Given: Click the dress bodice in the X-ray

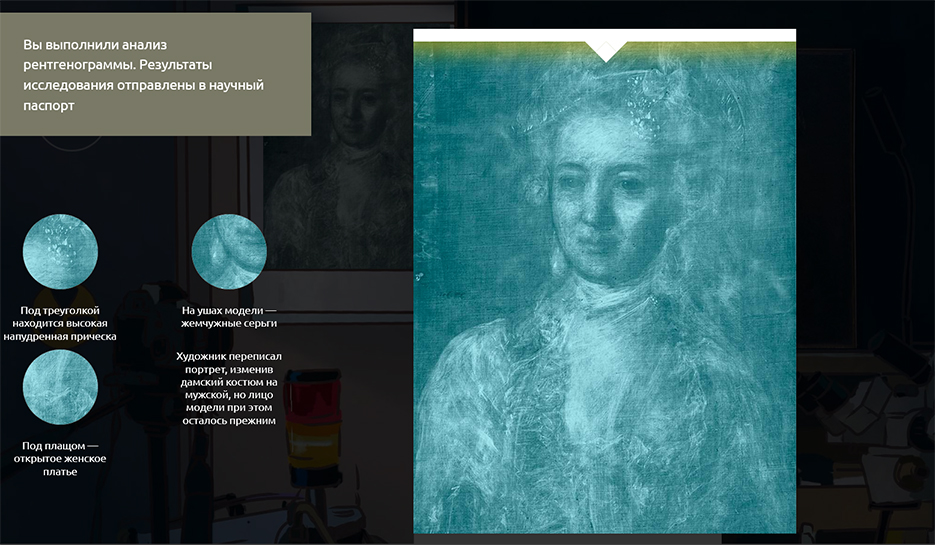Looking at the screenshot, I should (600, 420).
